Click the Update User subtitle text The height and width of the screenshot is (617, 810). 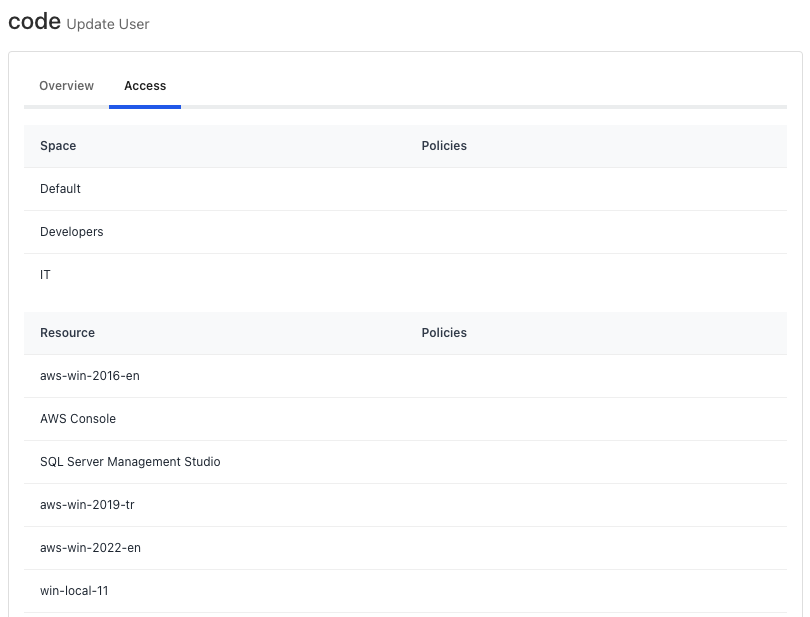tap(108, 24)
